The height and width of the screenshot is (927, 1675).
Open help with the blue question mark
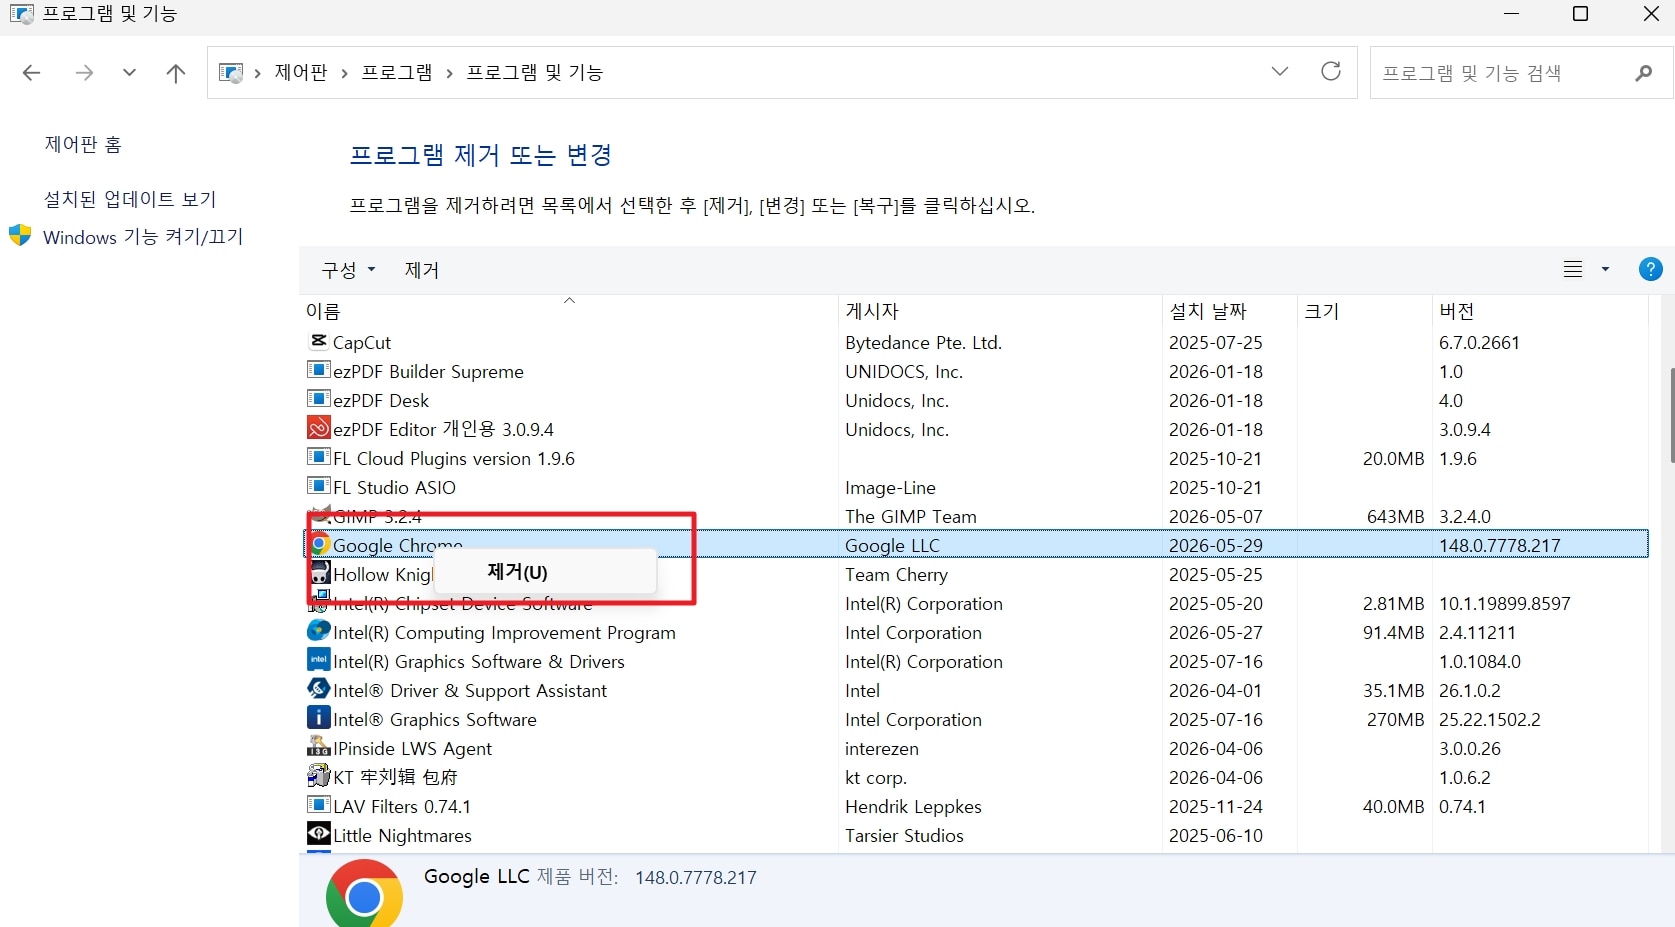[x=1651, y=269]
